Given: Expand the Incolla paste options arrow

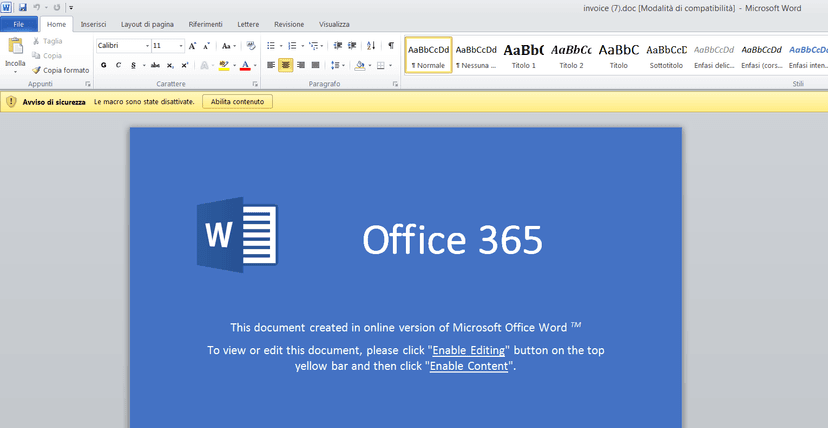Looking at the screenshot, I should 15,71.
